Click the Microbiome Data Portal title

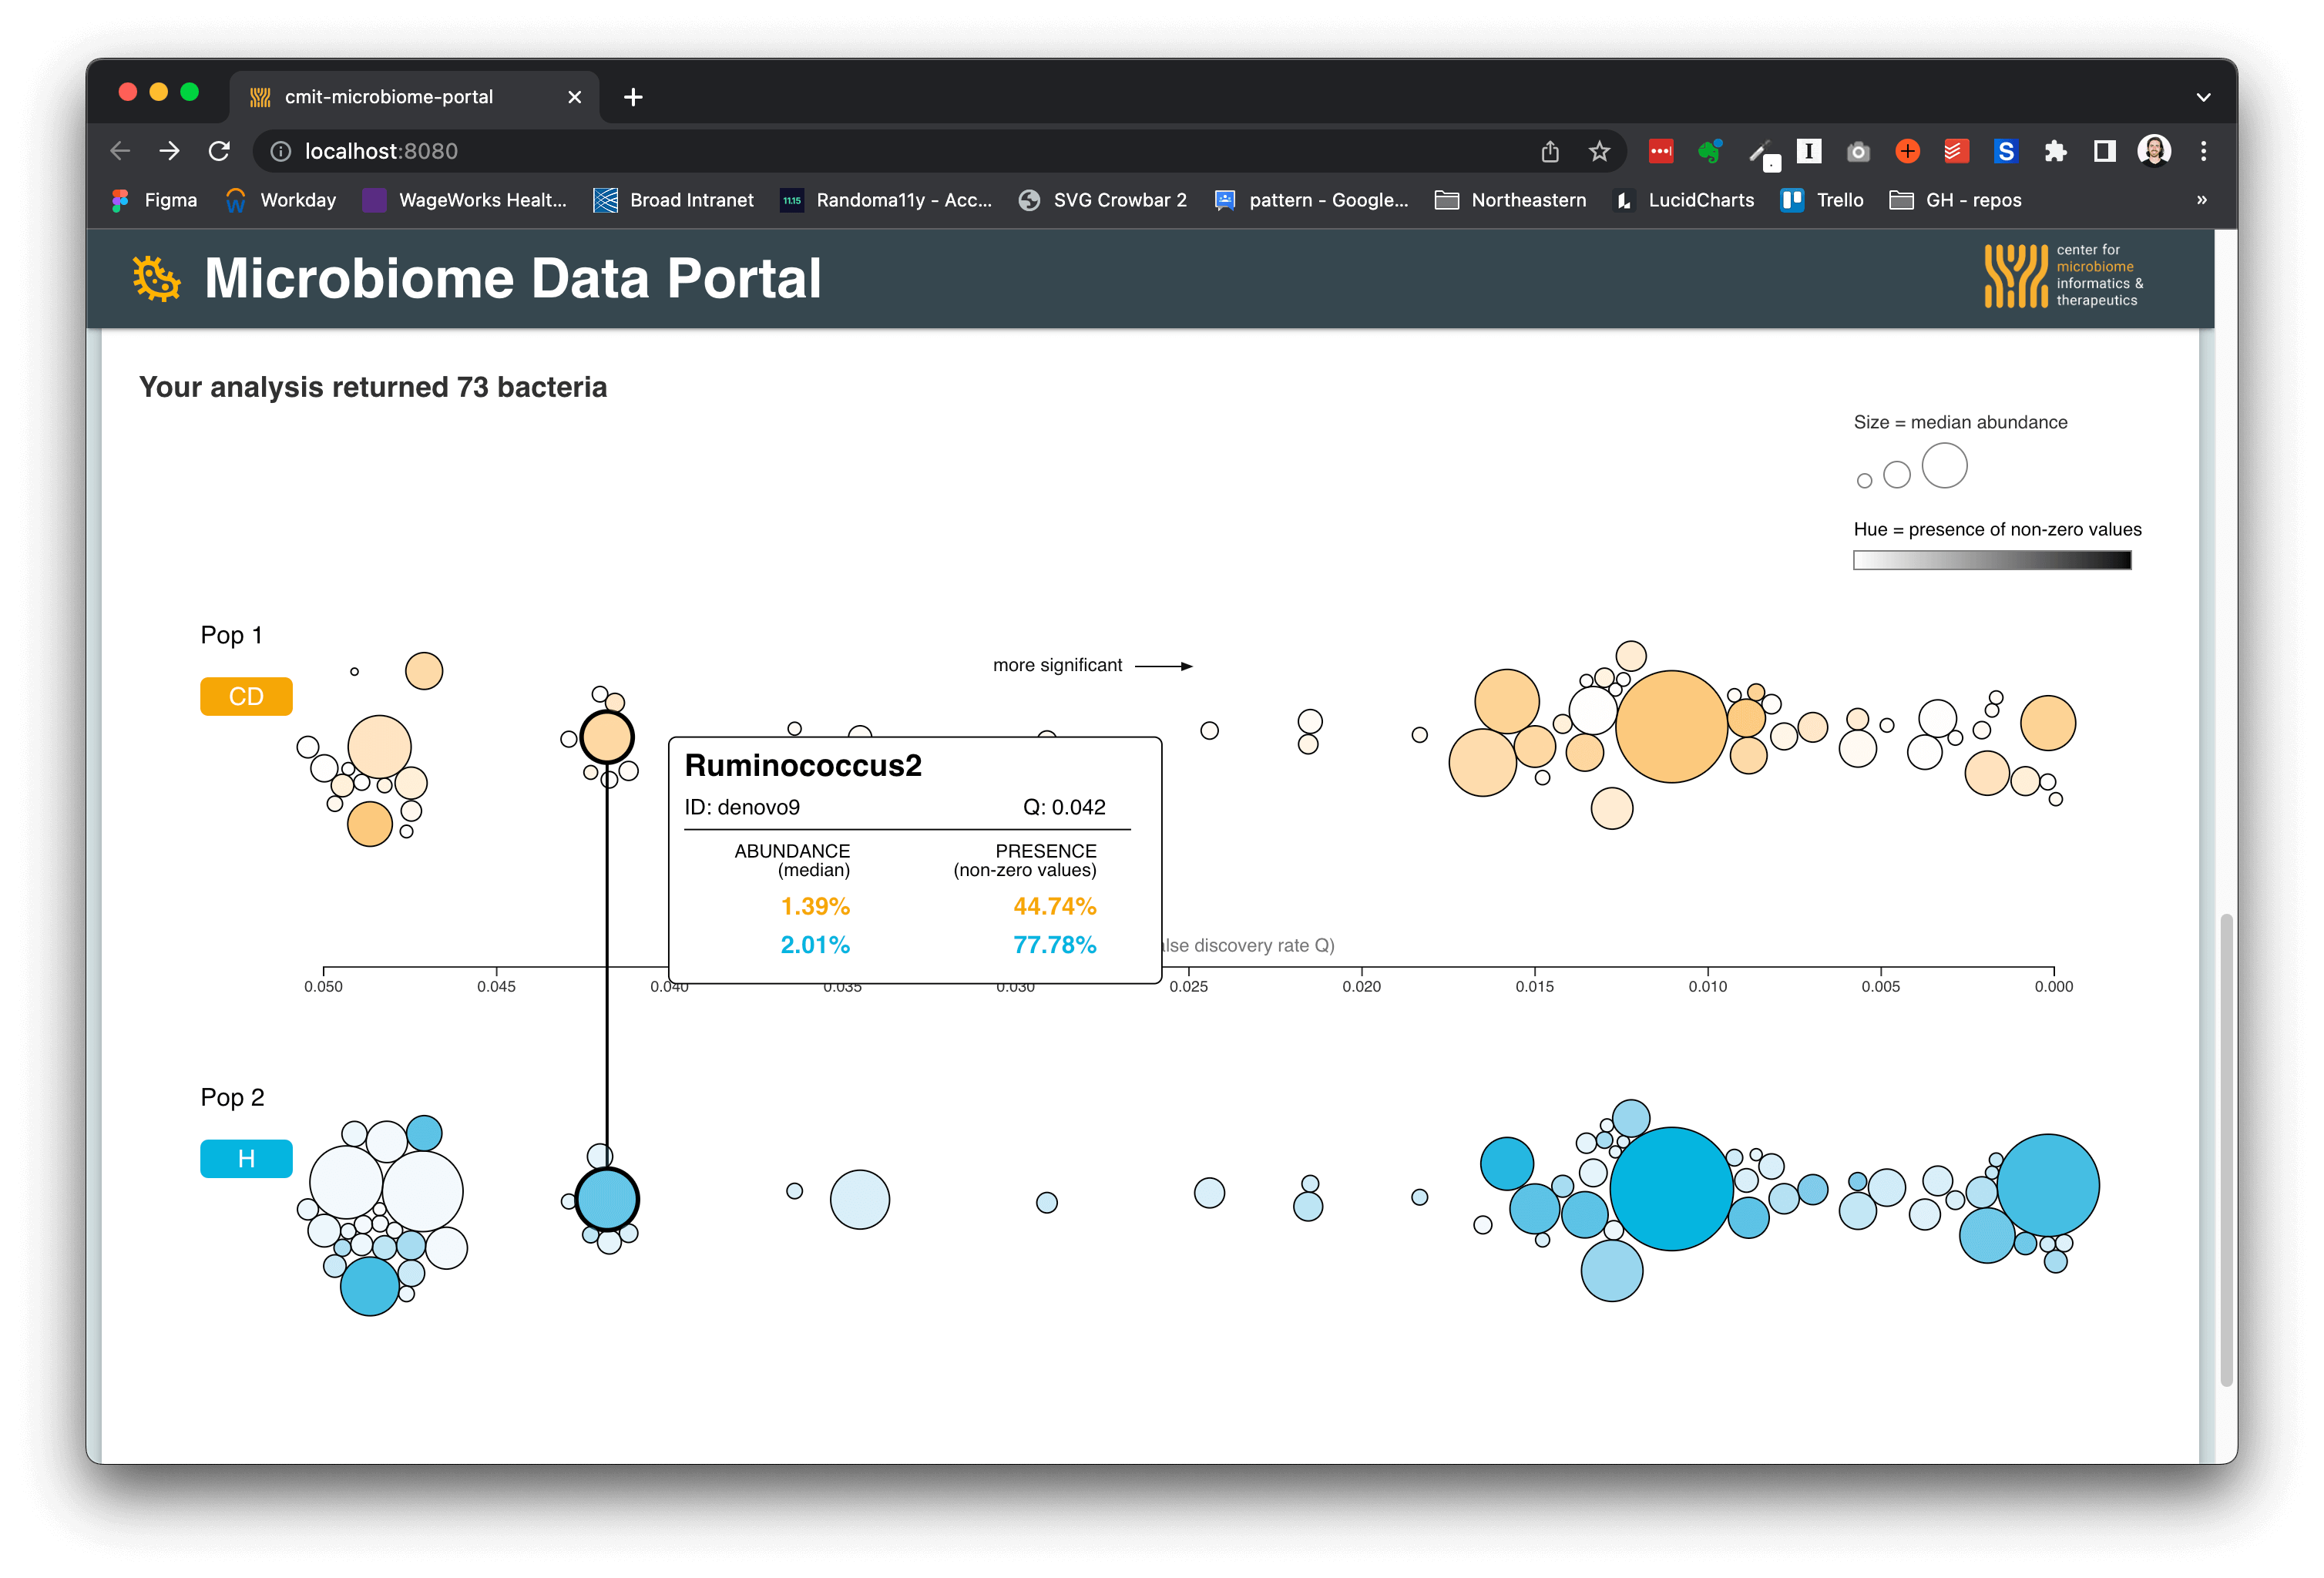click(512, 278)
